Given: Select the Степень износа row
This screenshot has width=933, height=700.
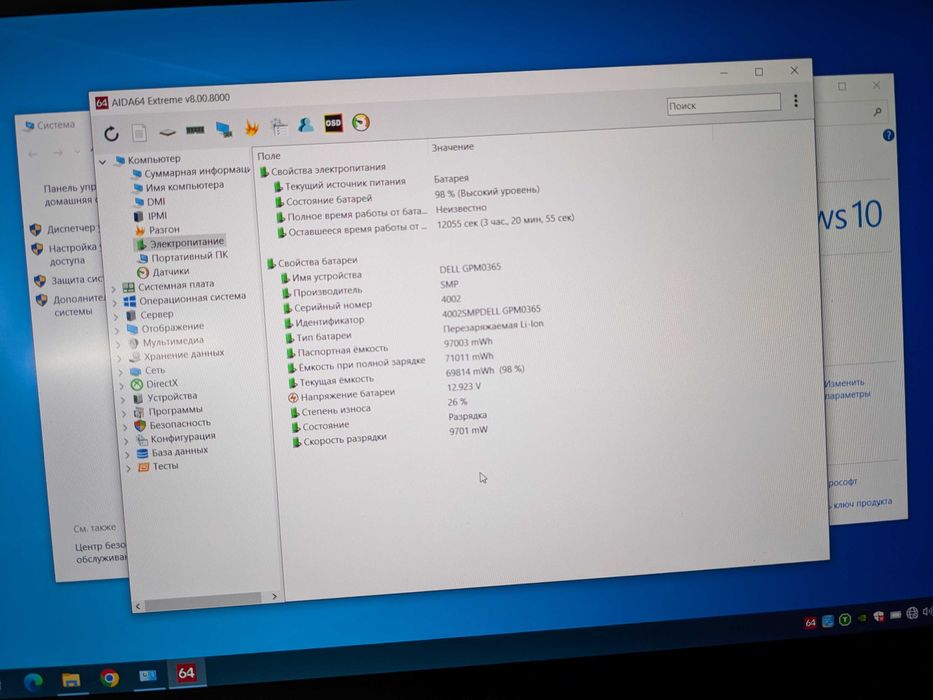Looking at the screenshot, I should [336, 410].
